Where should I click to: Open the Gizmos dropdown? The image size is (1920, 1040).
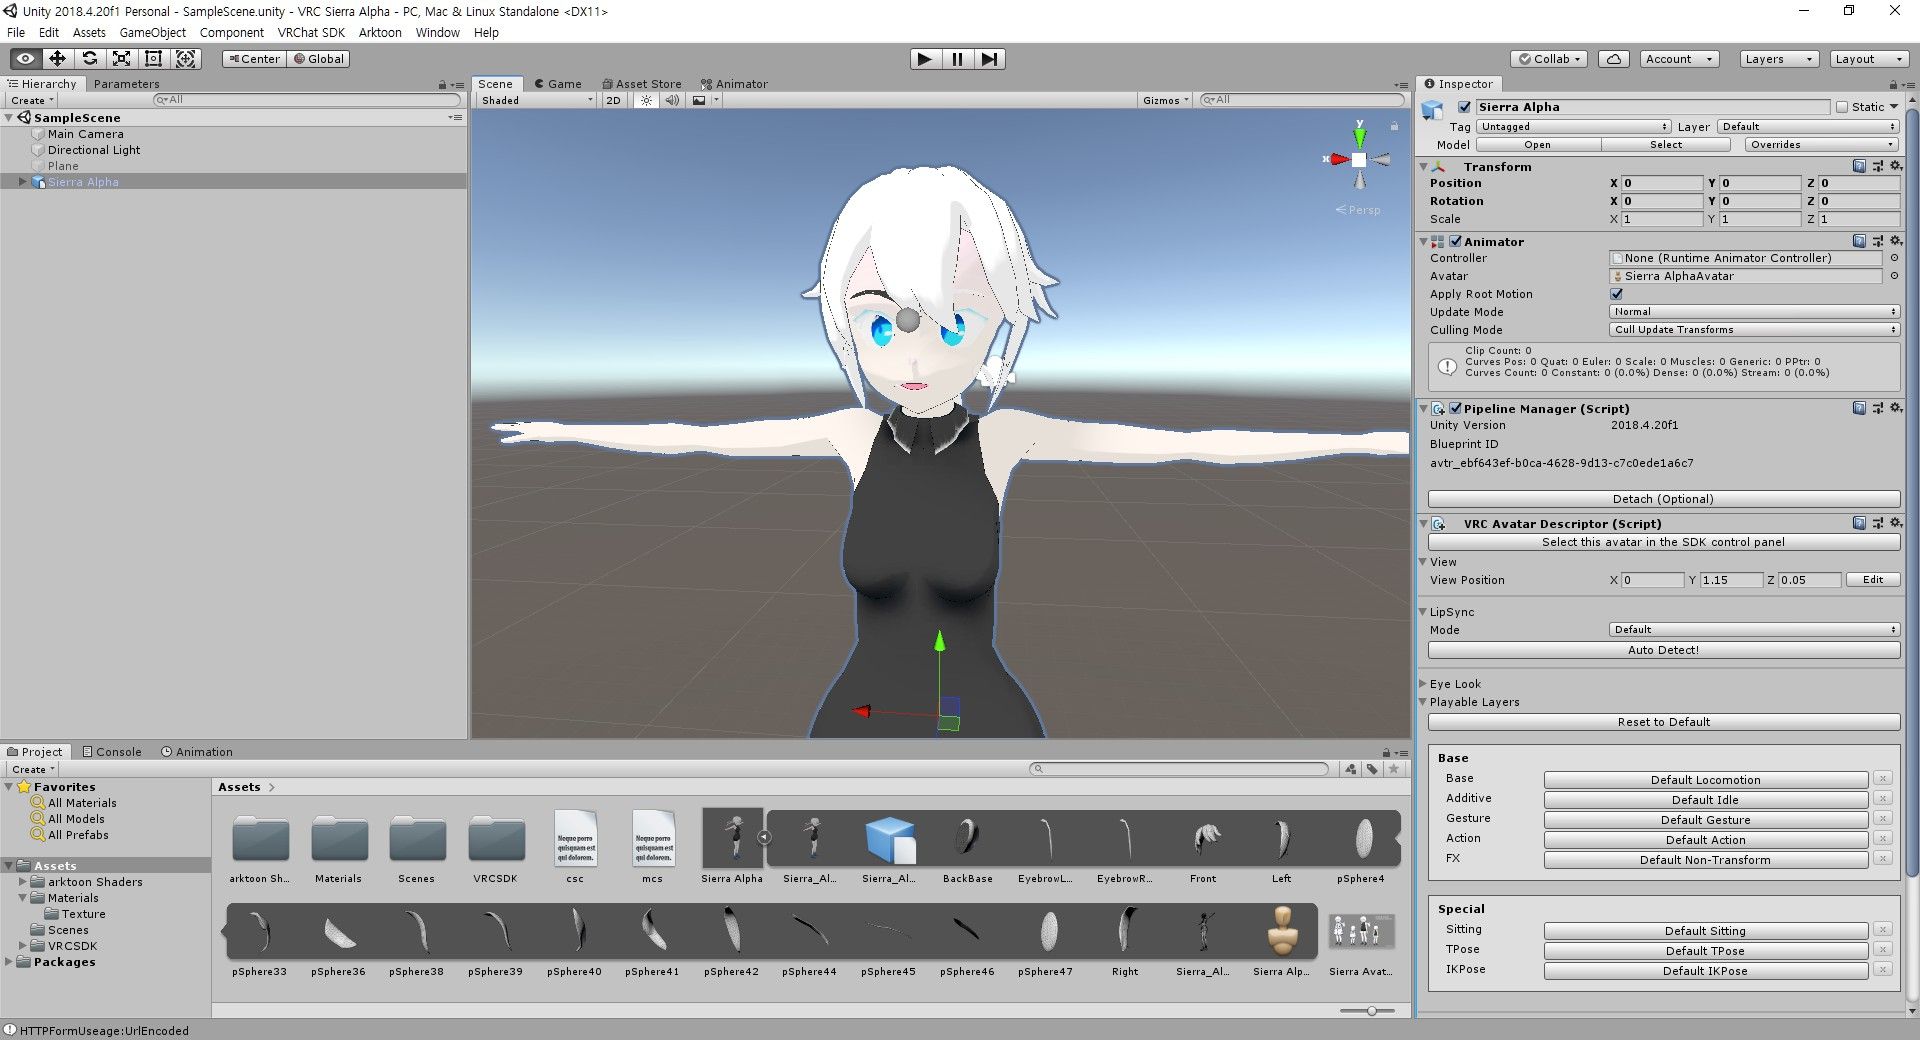point(1165,100)
